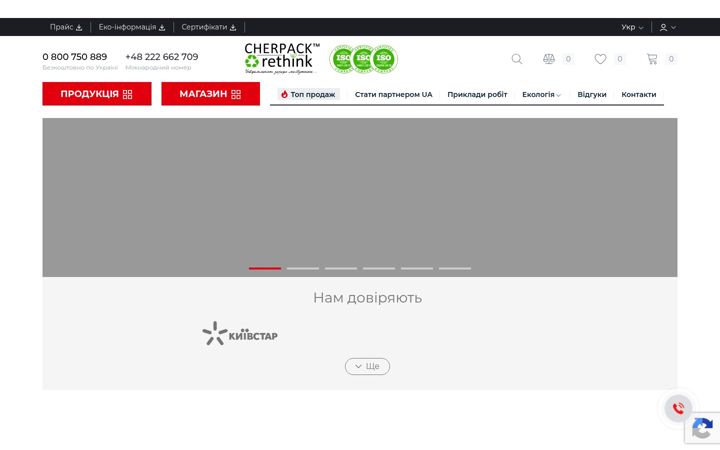This screenshot has width=720, height=450.
Task: Open the user account dropdown
Action: click(668, 27)
